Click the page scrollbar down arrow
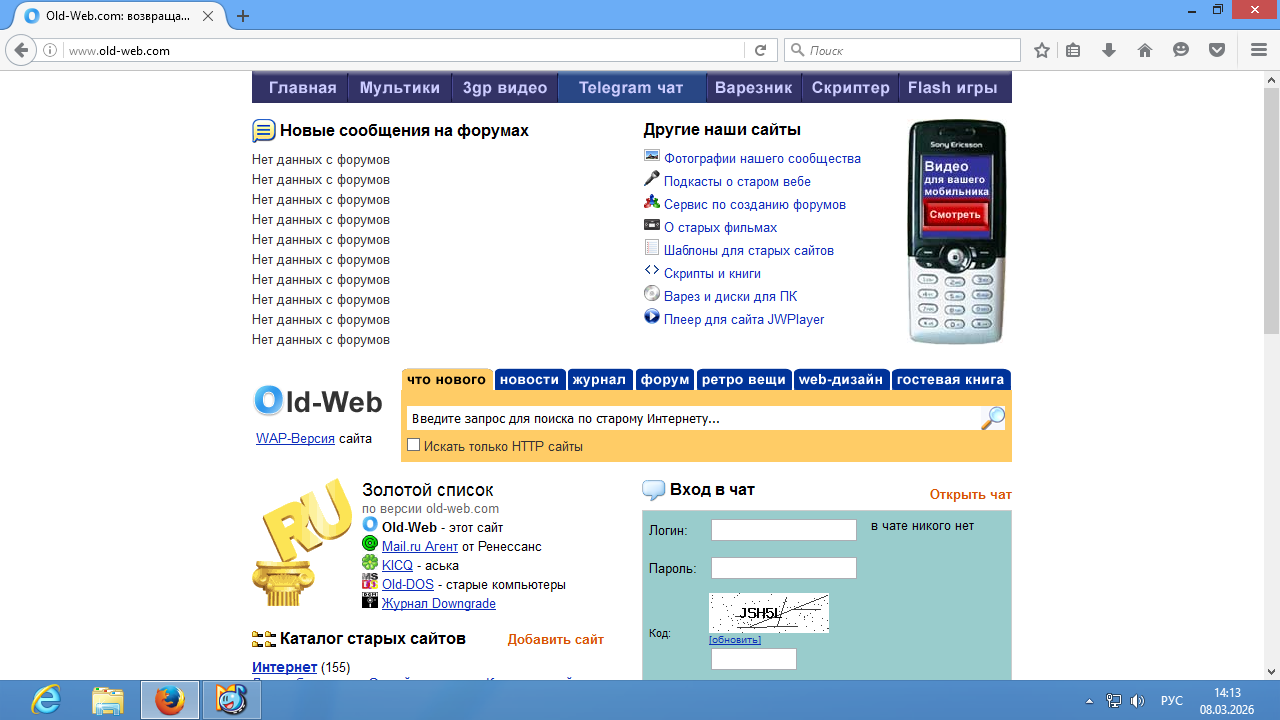The width and height of the screenshot is (1280, 720). coord(1271,671)
